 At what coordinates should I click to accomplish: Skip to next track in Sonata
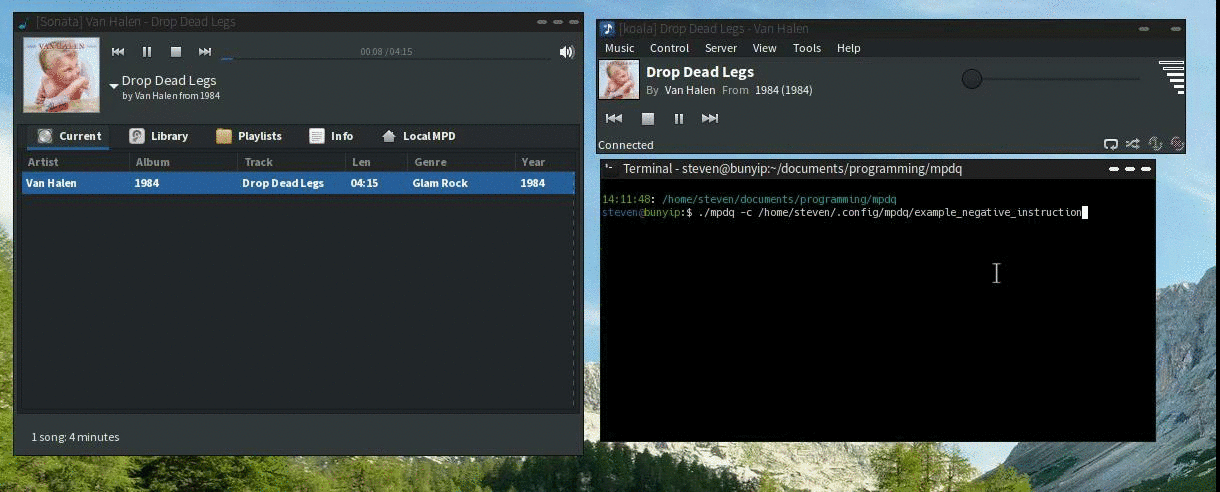[x=205, y=52]
